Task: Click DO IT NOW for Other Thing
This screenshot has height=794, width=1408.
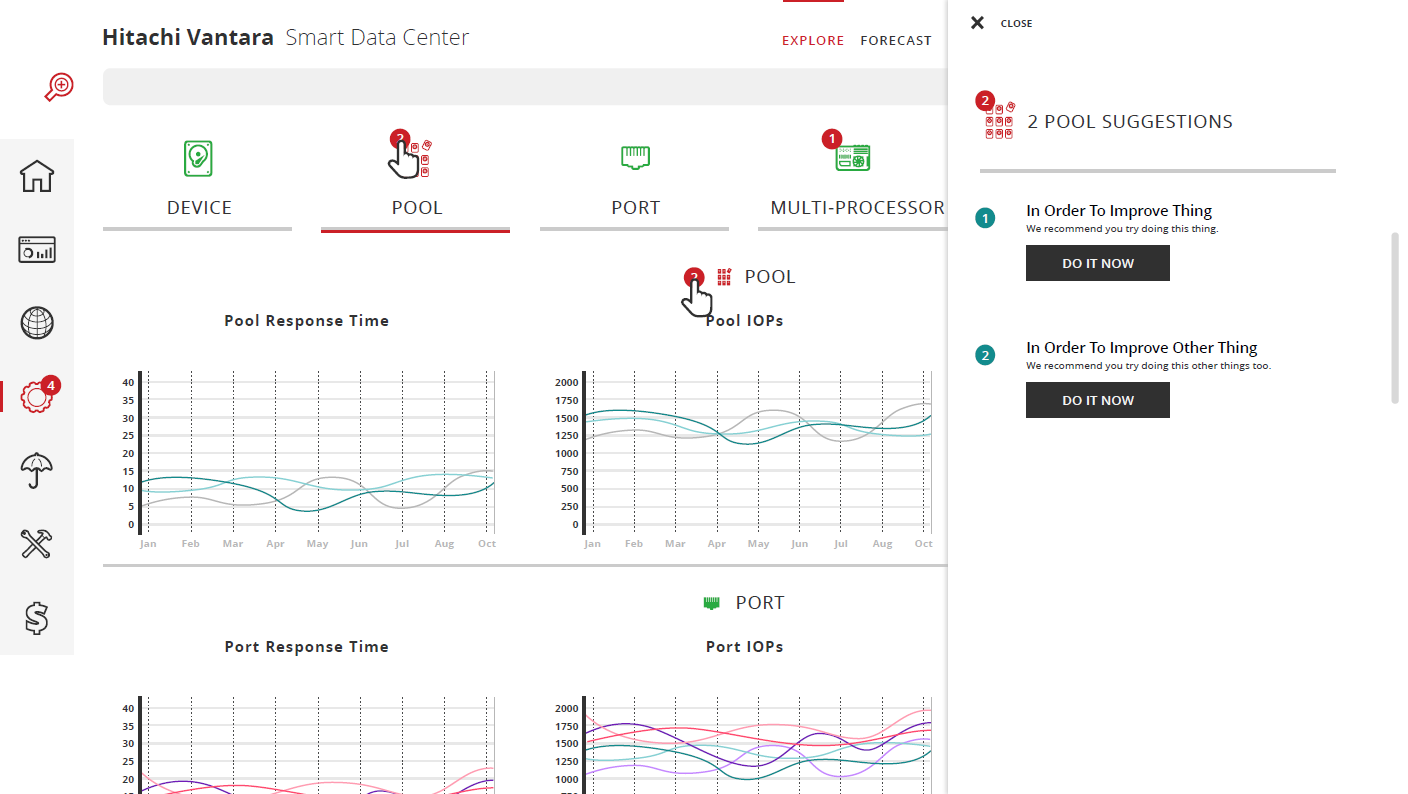Action: point(1097,400)
